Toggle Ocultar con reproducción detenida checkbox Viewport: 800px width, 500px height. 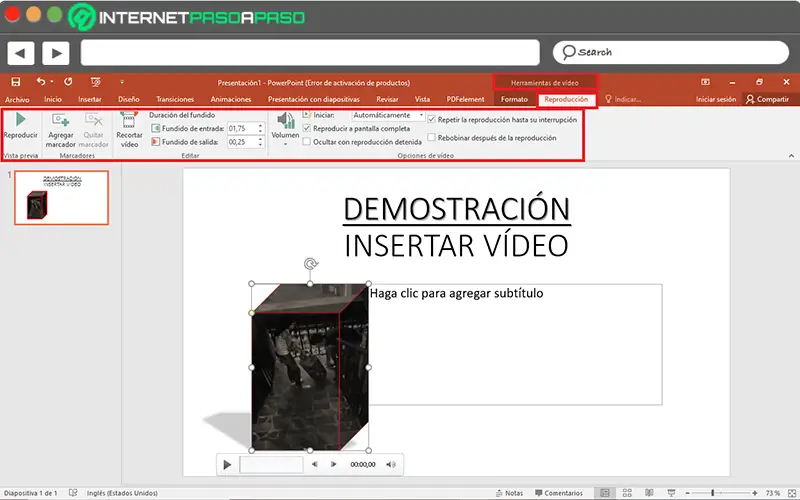[x=307, y=142]
